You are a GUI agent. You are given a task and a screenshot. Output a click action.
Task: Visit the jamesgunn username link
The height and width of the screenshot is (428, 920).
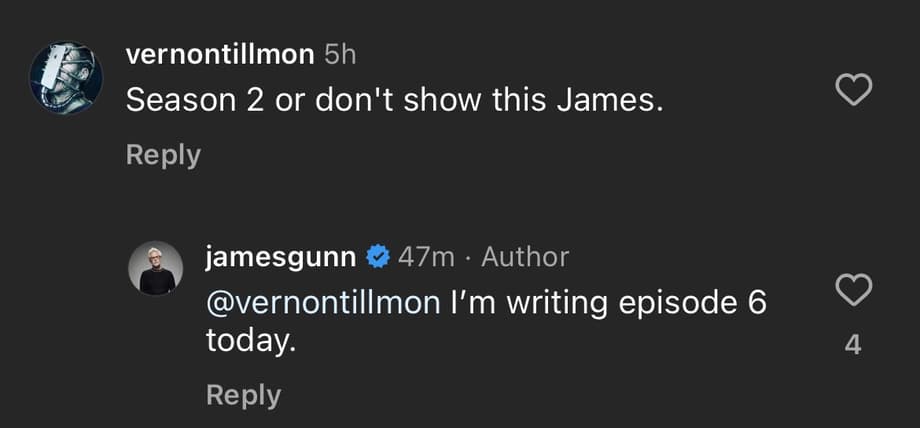coord(280,257)
